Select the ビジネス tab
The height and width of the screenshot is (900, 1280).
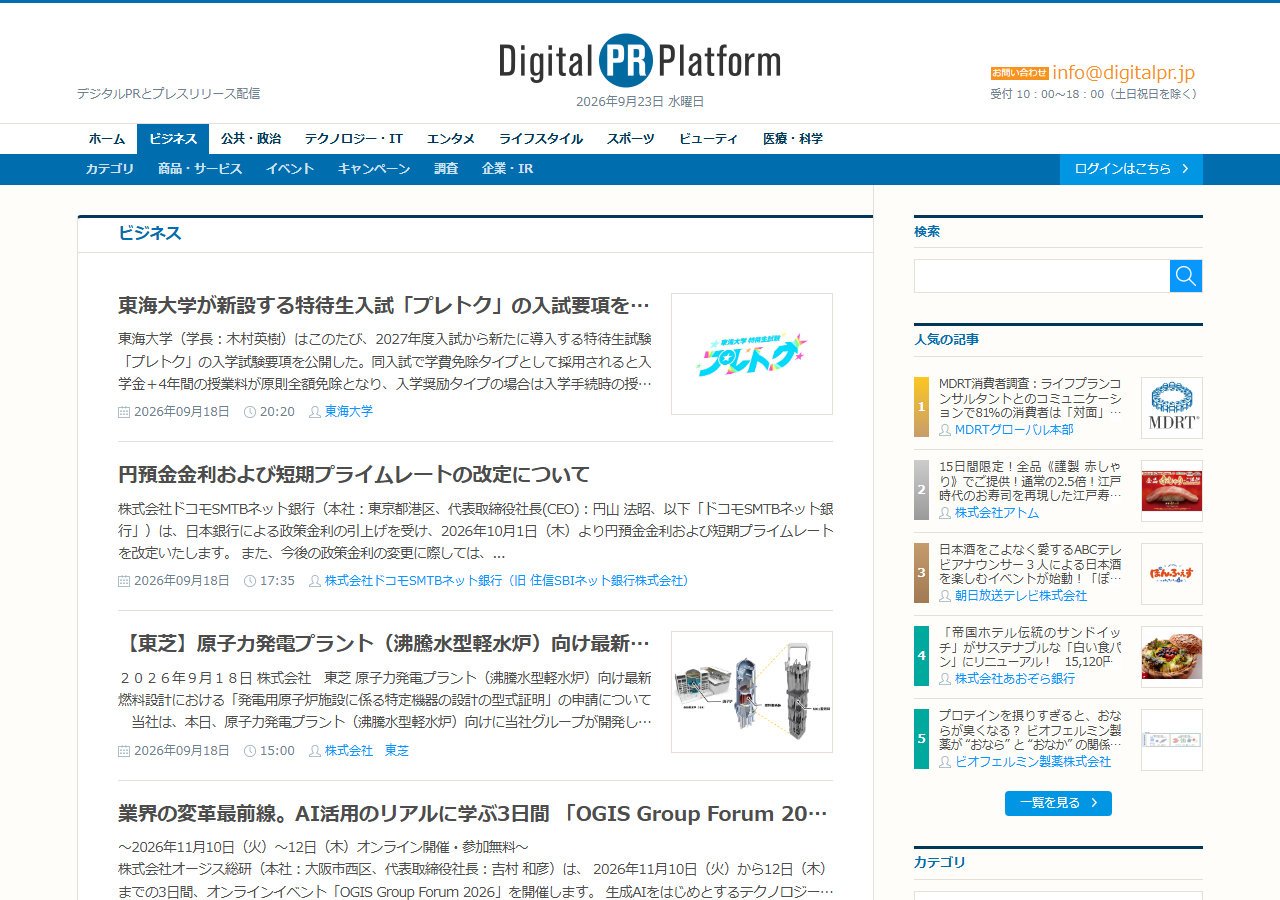click(173, 139)
